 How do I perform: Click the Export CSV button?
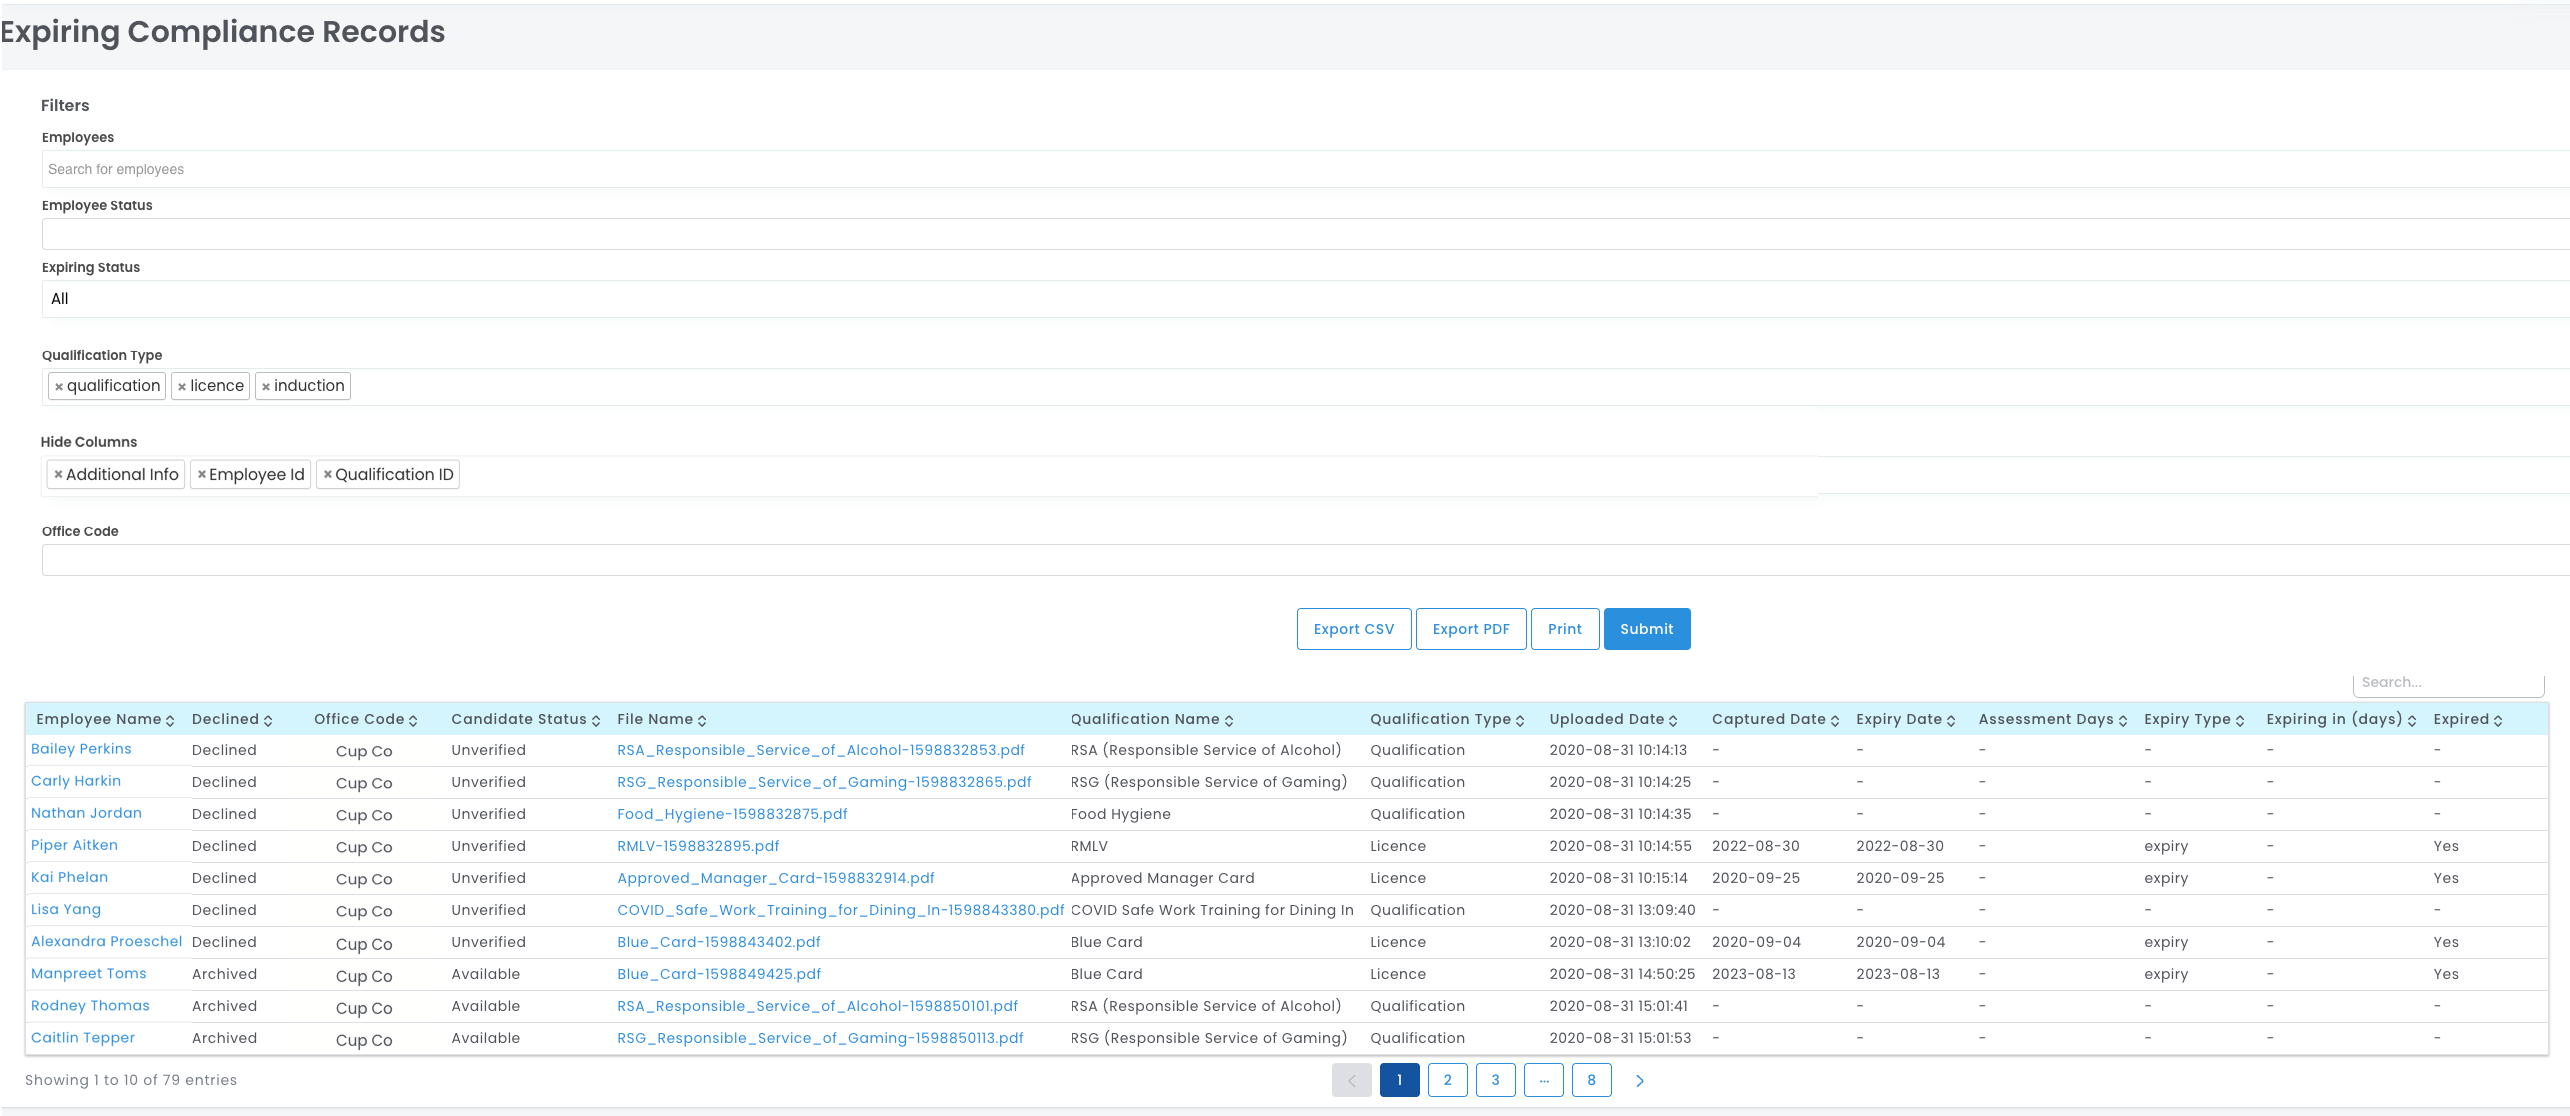tap(1353, 629)
